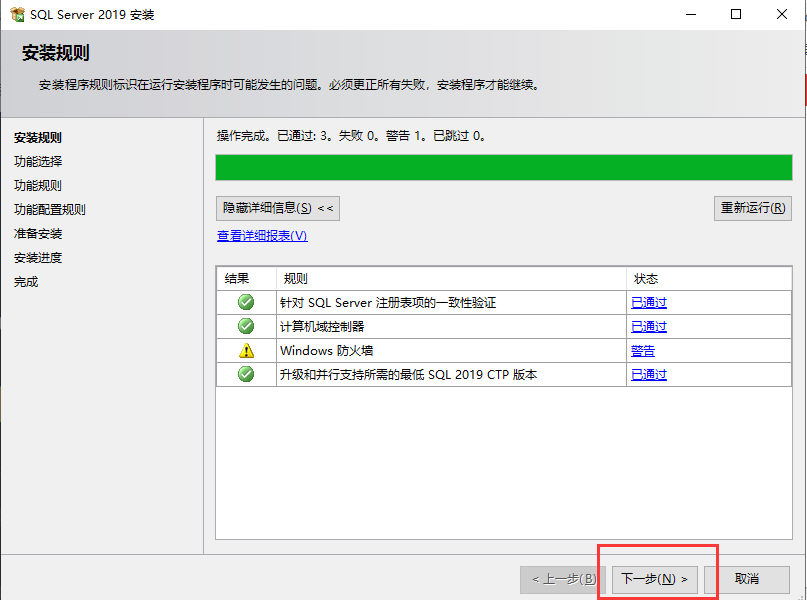Select 功能规则 step in sidebar
Viewport: 807px width, 600px height.
pyautogui.click(x=38, y=186)
